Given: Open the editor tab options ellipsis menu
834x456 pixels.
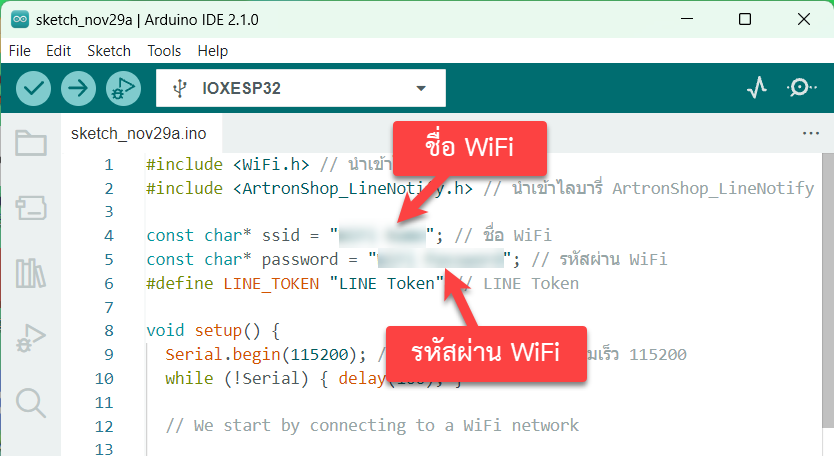Looking at the screenshot, I should [x=811, y=133].
